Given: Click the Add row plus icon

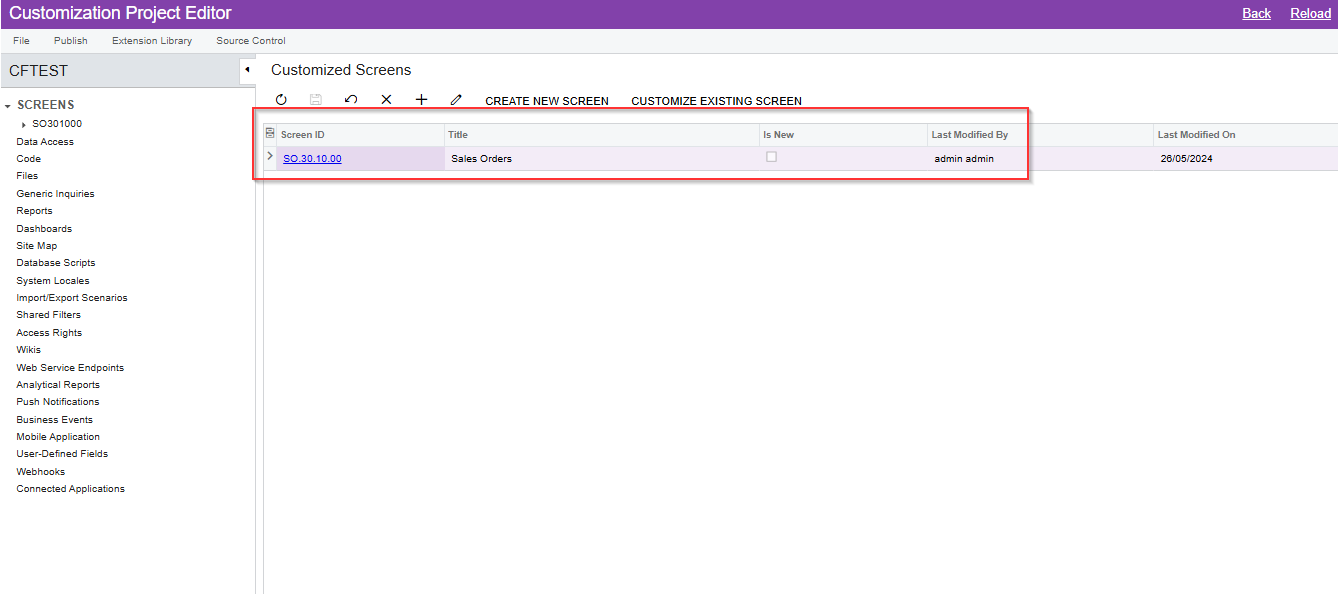Looking at the screenshot, I should point(421,100).
